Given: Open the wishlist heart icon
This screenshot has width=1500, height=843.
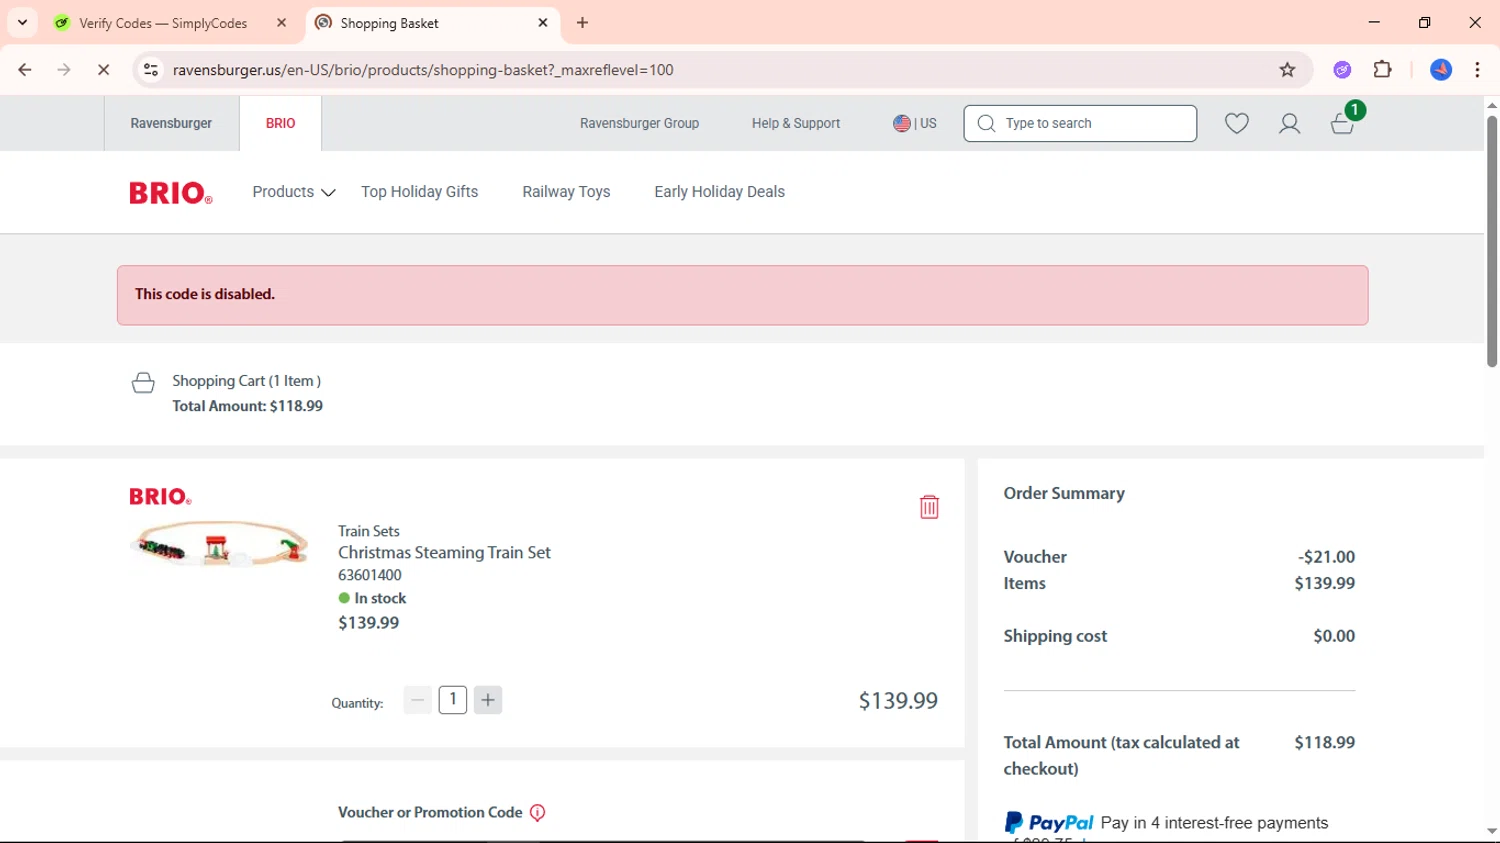Looking at the screenshot, I should click(x=1237, y=123).
